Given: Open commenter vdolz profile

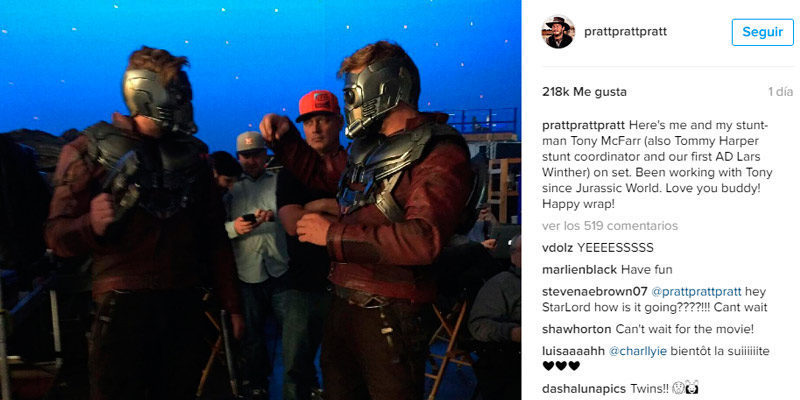Looking at the screenshot, I should point(557,248).
